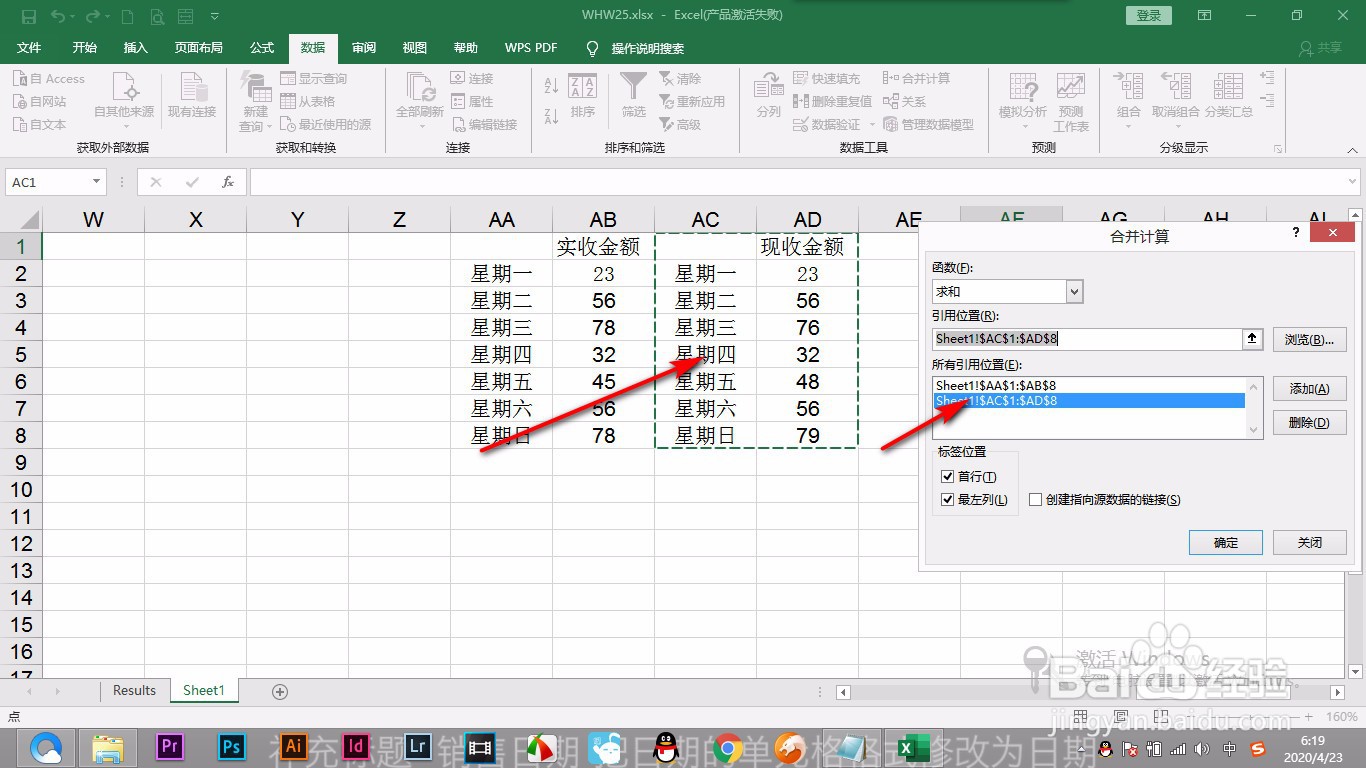The height and width of the screenshot is (768, 1366).
Task: Click the 关系 relationships icon
Action: tap(891, 101)
